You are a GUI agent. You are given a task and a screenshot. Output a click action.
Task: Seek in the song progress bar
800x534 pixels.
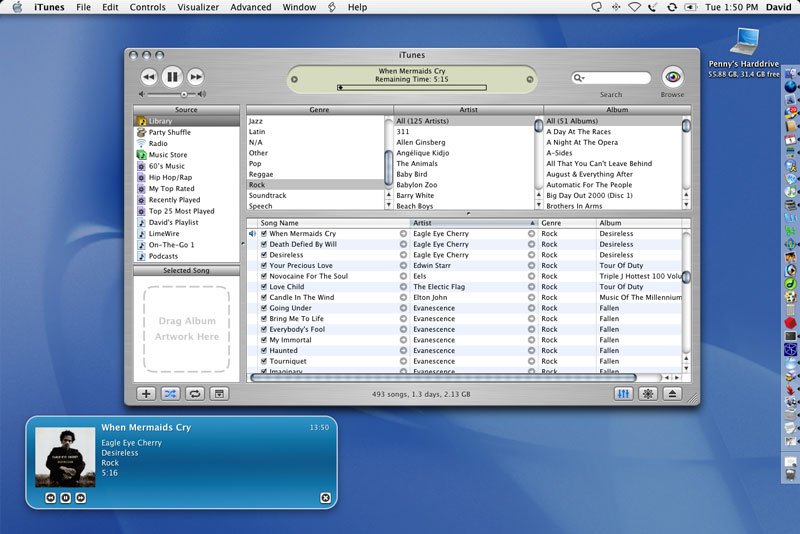412,88
